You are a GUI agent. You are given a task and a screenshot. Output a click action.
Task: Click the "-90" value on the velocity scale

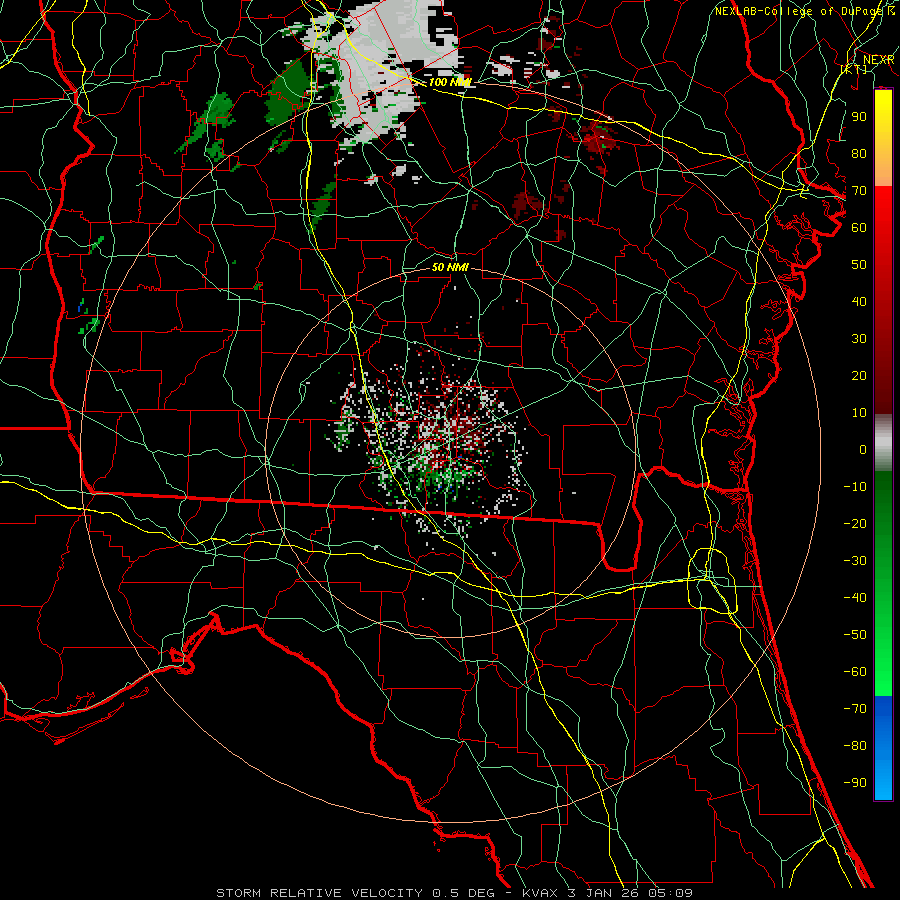(x=855, y=782)
